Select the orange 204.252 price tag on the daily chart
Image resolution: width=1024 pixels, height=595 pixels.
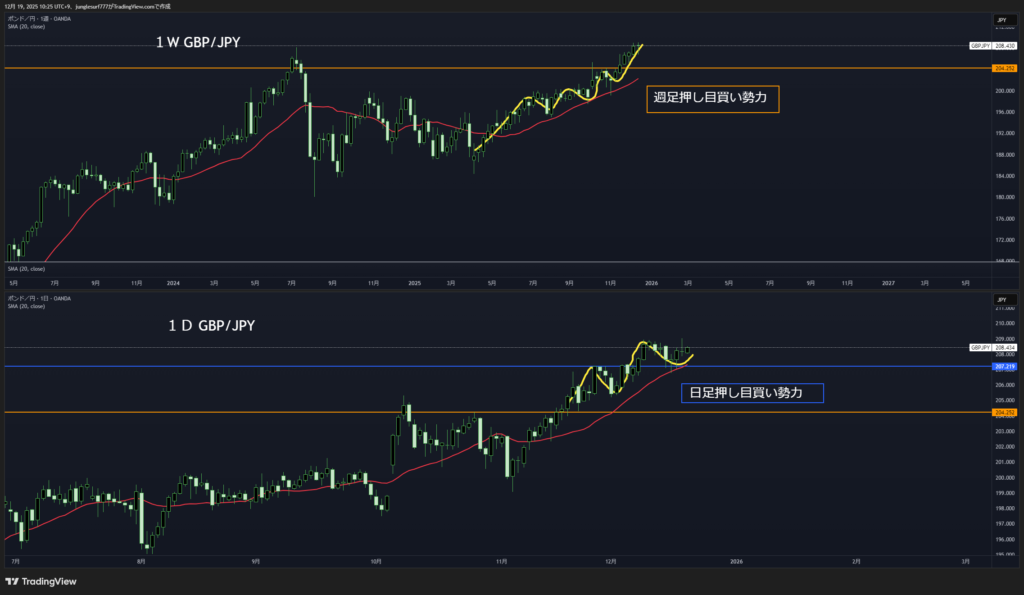pyautogui.click(x=1004, y=412)
